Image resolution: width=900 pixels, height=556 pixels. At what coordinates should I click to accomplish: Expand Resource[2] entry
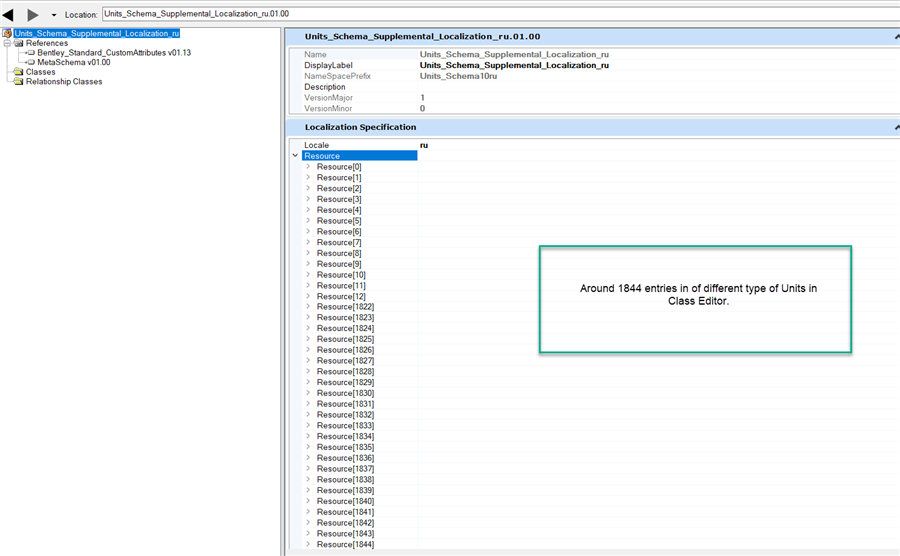click(x=308, y=188)
